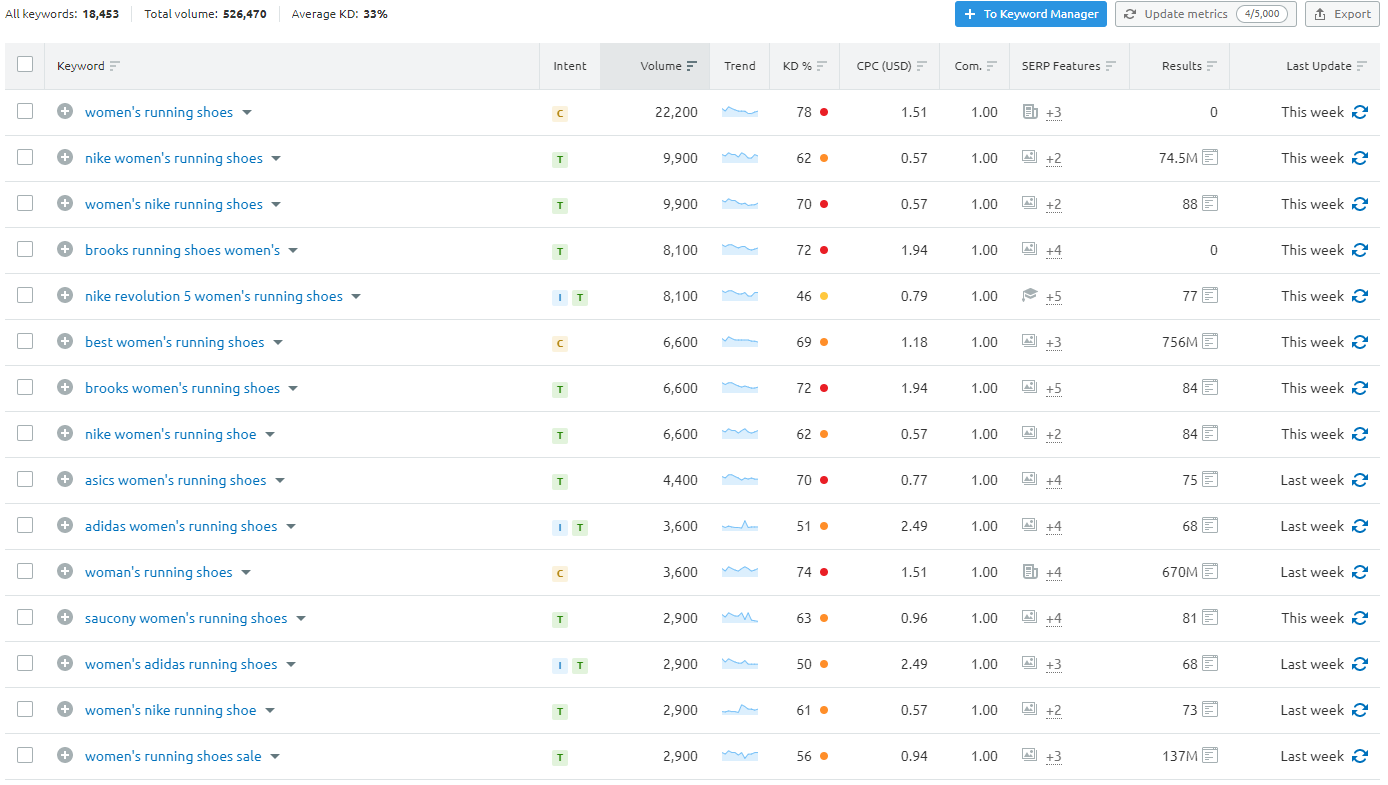Open SERP snapshot icon for best women's running shoes
Screen dimensions: 1388x785
tap(1210, 342)
